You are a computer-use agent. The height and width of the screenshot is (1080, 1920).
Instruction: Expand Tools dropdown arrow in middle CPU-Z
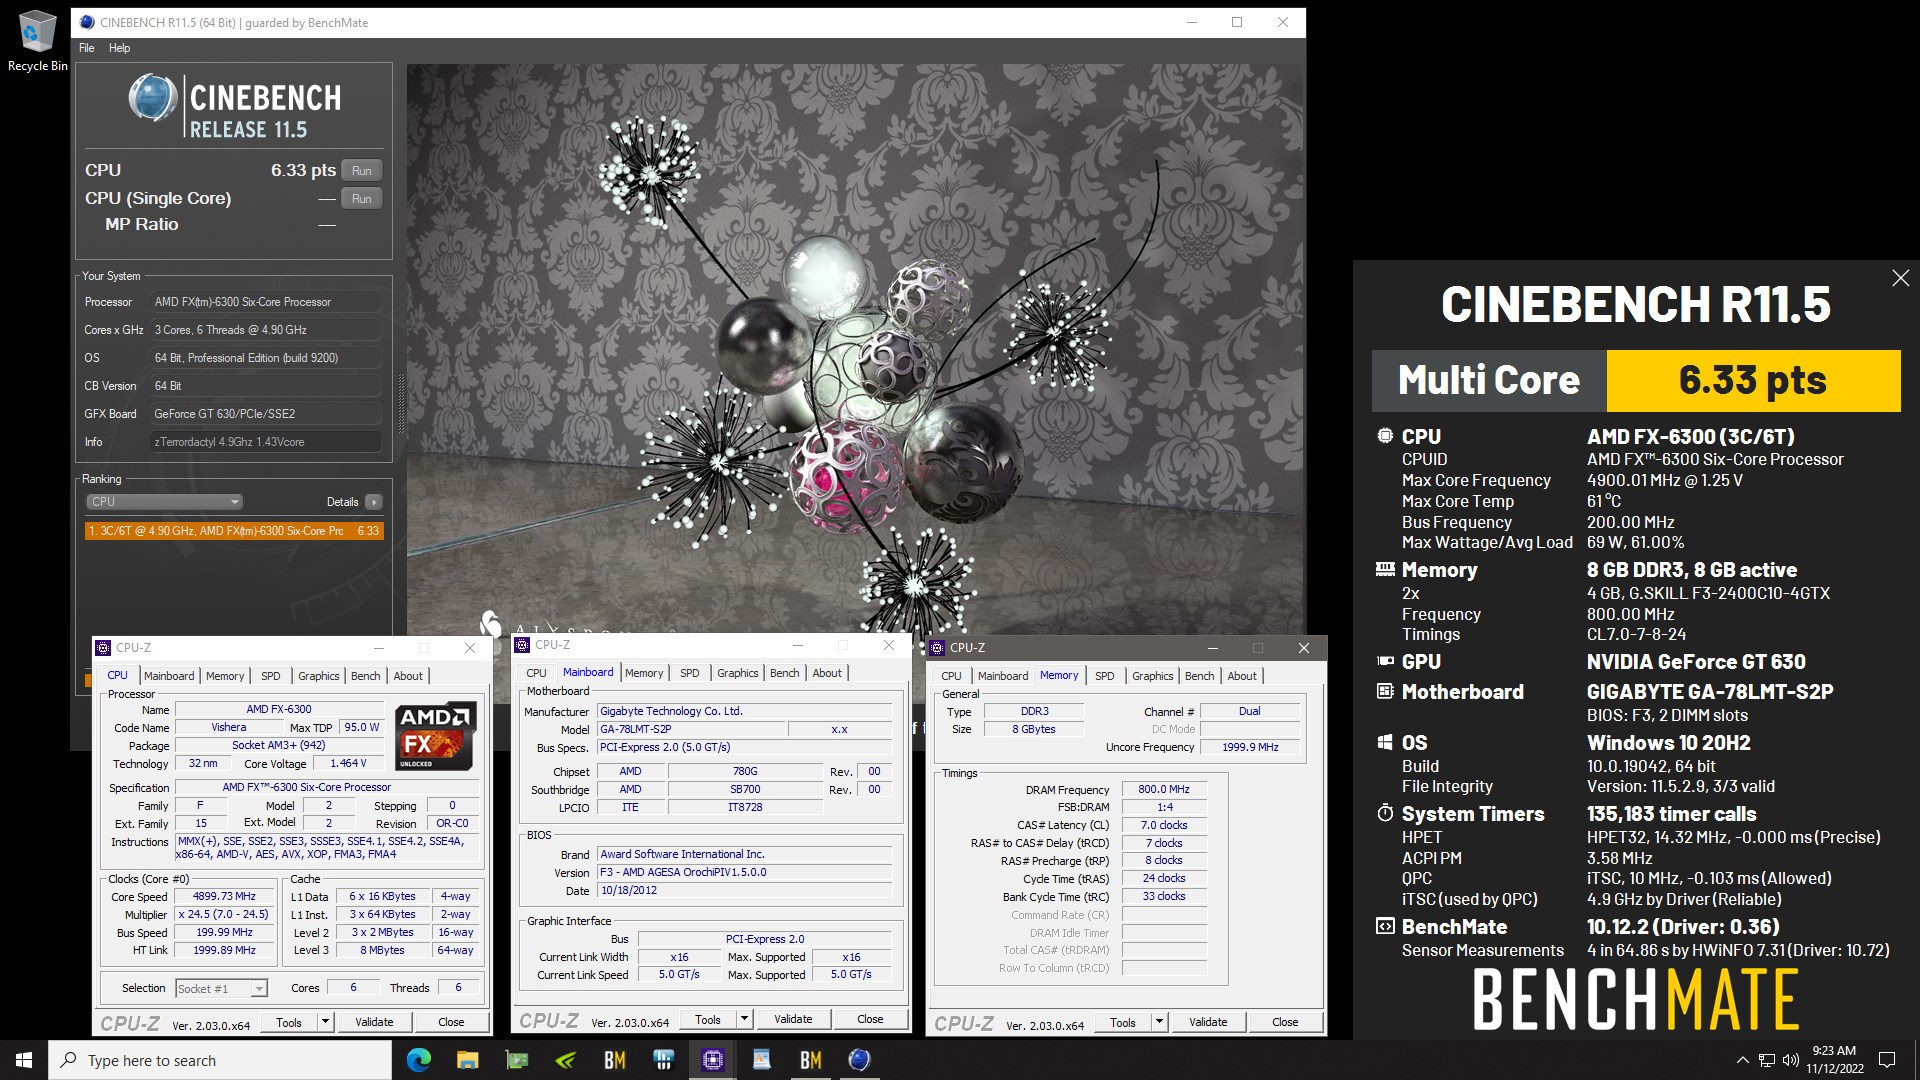[x=744, y=1019]
